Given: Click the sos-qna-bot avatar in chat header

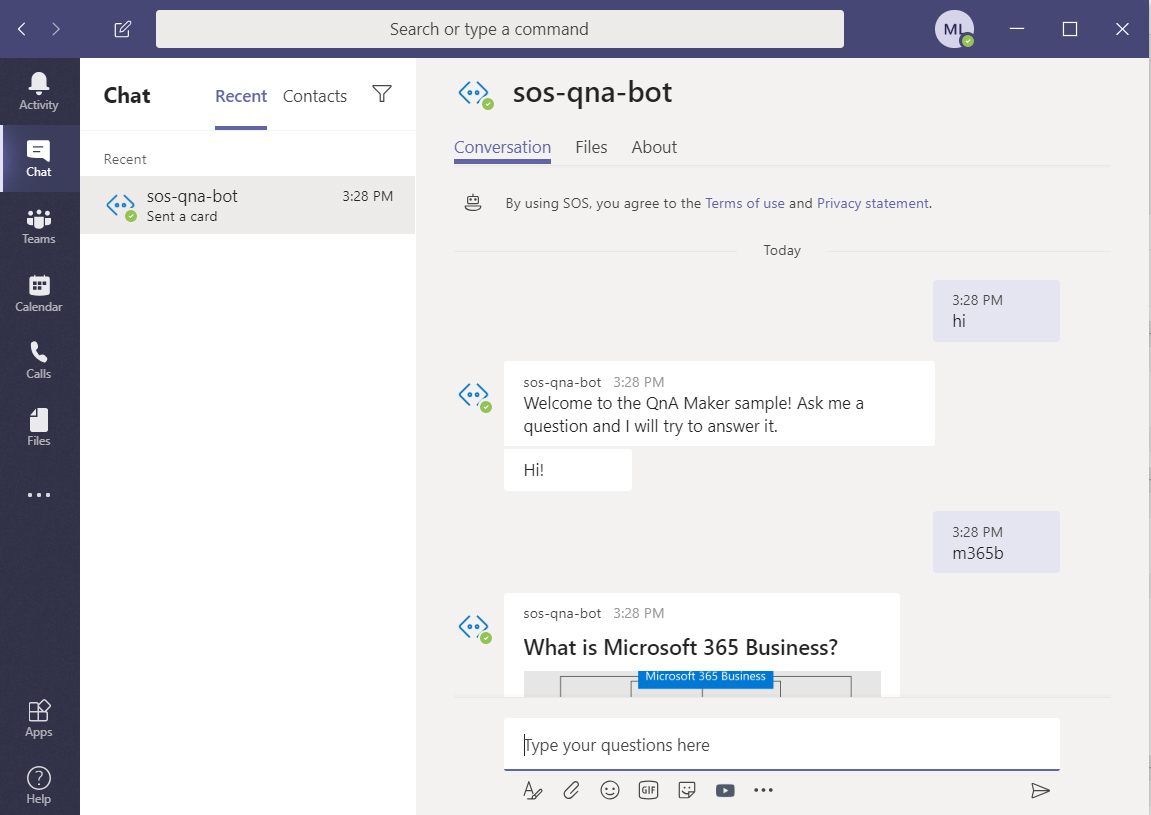Looking at the screenshot, I should click(475, 94).
